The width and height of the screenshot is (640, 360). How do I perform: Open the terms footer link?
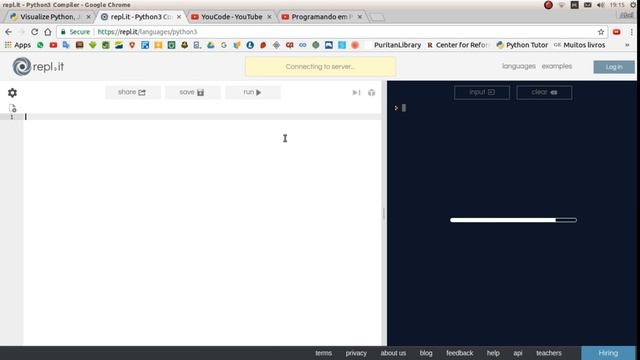pos(323,353)
